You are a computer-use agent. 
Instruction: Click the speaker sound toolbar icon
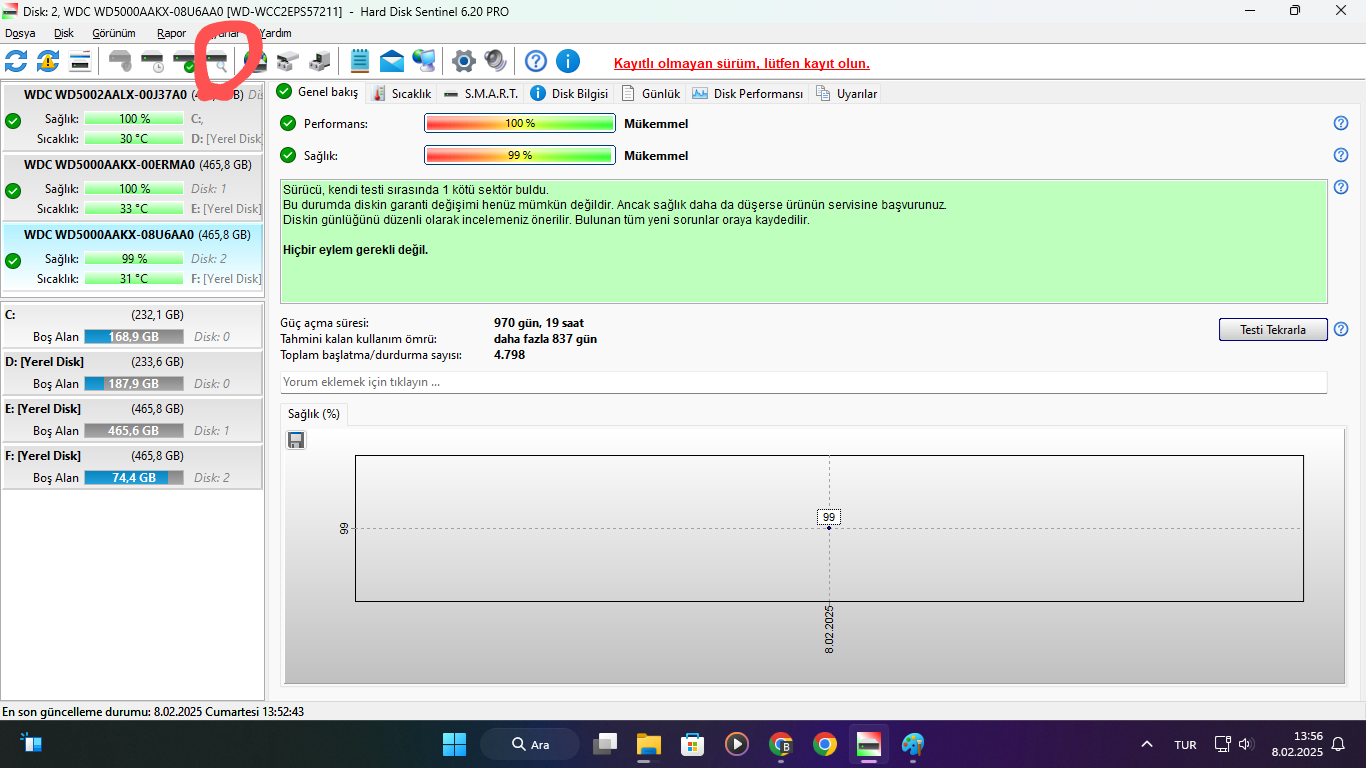pos(496,61)
